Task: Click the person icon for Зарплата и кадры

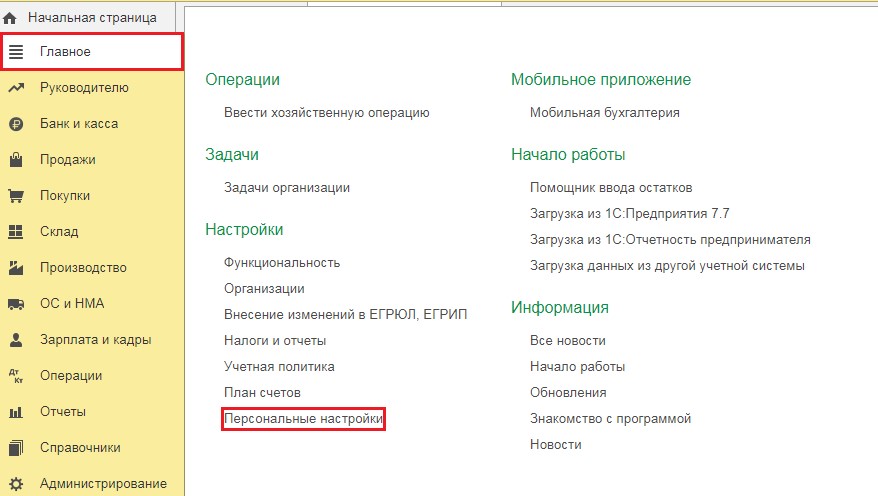Action: pyautogui.click(x=16, y=340)
